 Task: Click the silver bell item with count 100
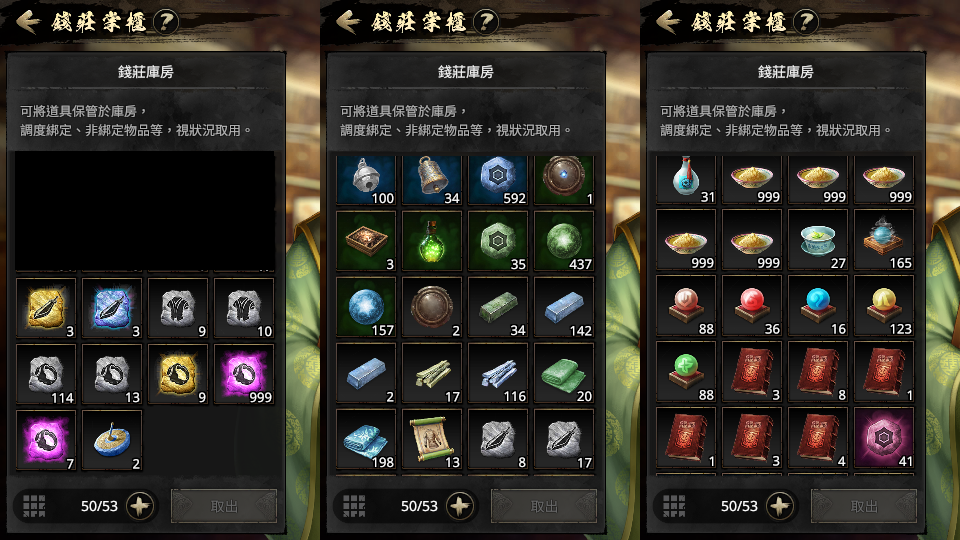coord(366,179)
